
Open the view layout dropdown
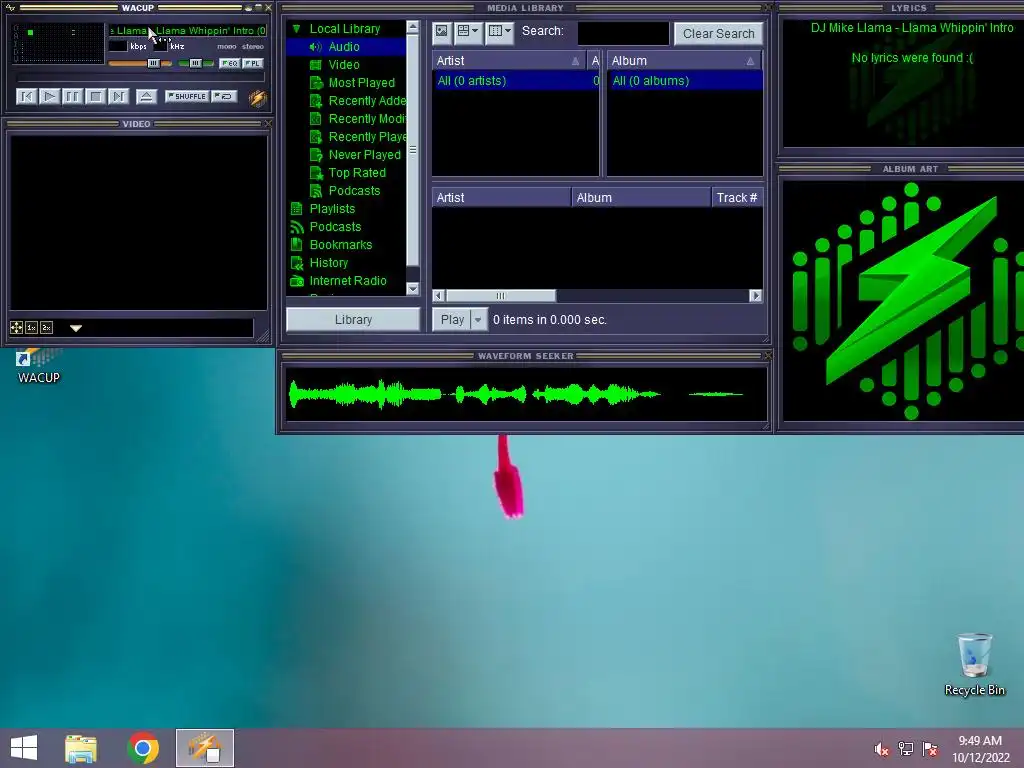[468, 31]
